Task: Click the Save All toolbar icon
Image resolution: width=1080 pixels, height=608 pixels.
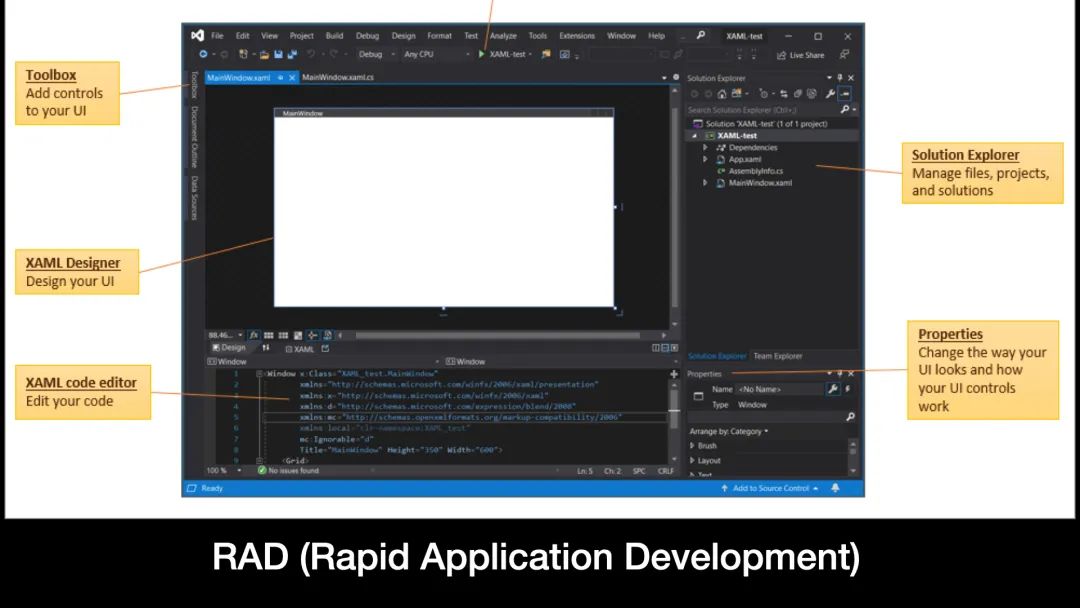Action: pos(292,55)
